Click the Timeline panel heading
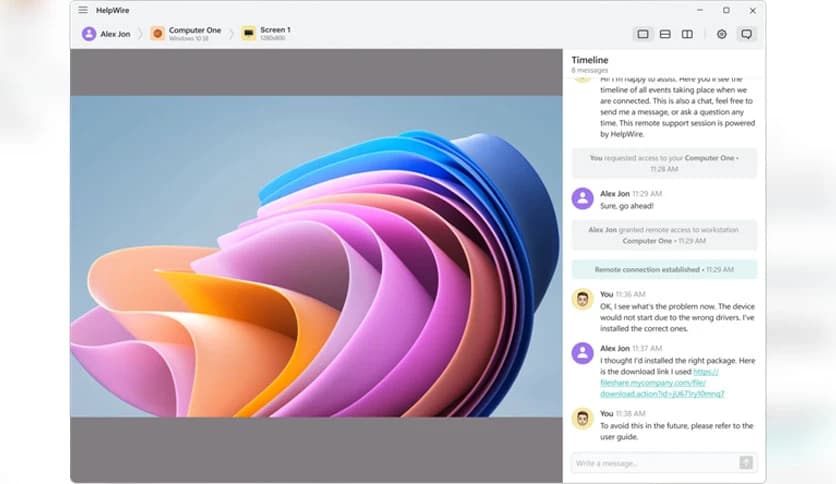Image resolution: width=836 pixels, height=484 pixels. 589,60
